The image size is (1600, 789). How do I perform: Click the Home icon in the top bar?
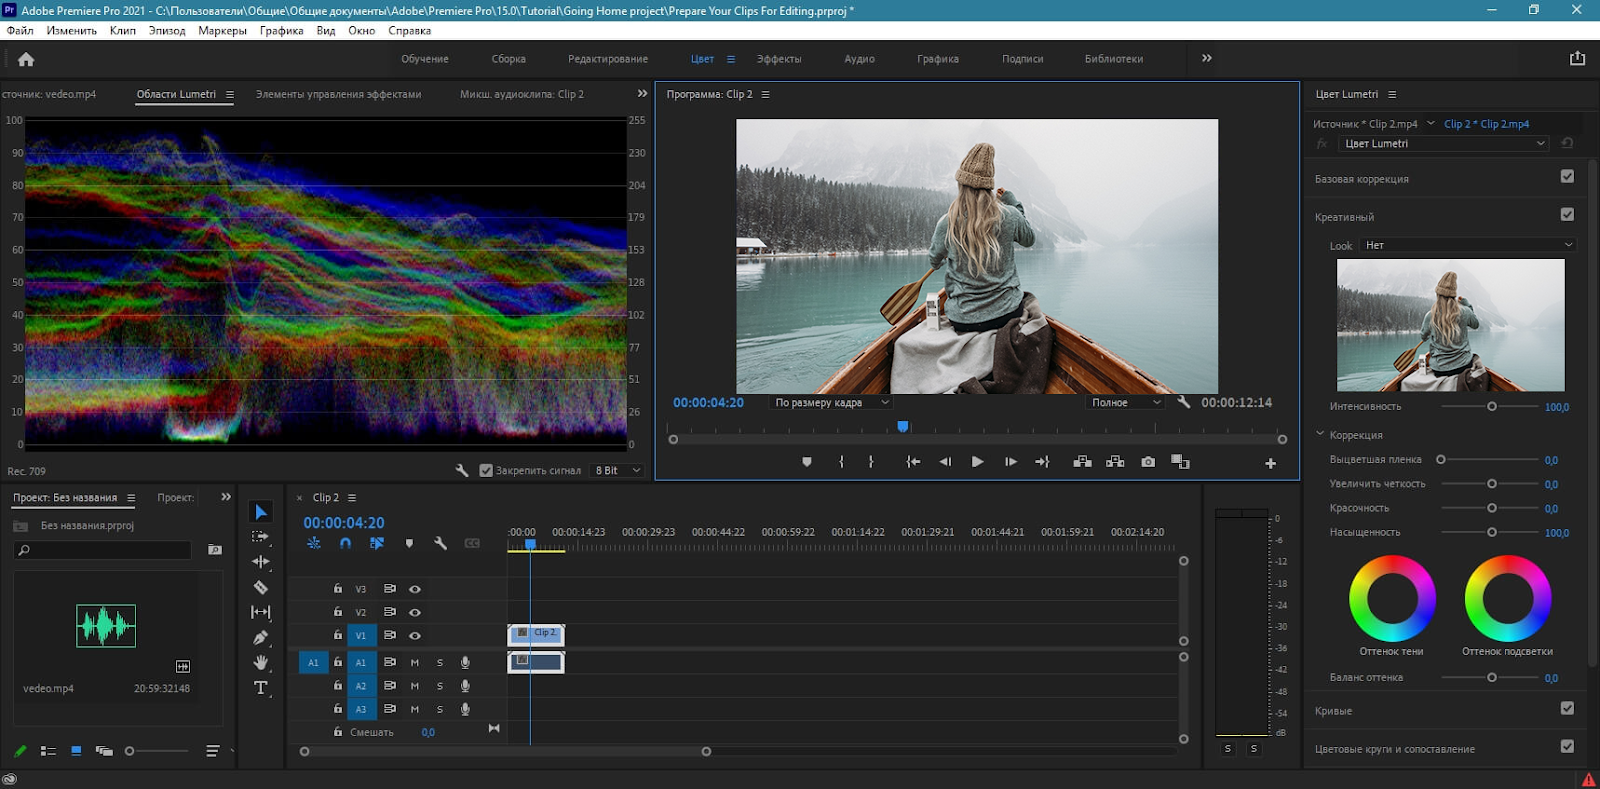(26, 59)
